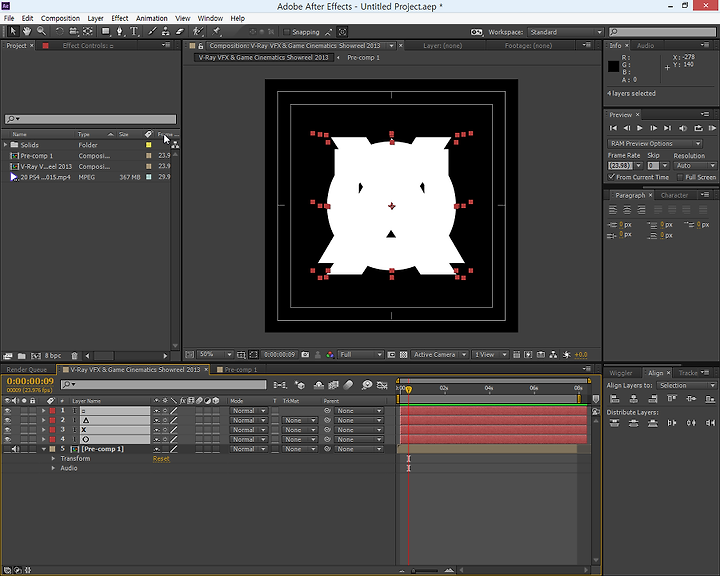Open RAM Preview Options dropdown
The image size is (720, 576).
[x=655, y=143]
